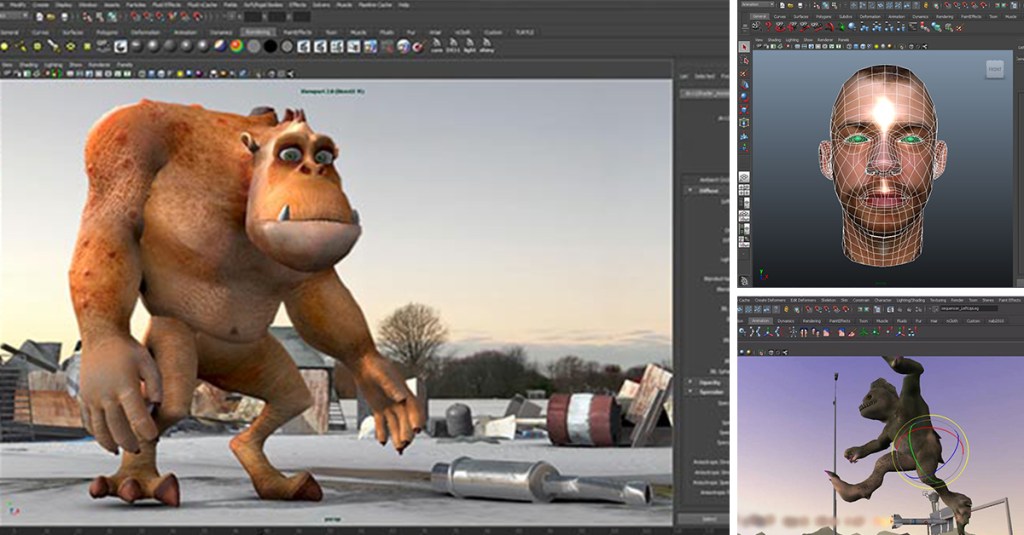The image size is (1024, 535).
Task: Click Select button at attribute editor bottom
Action: tap(709, 519)
